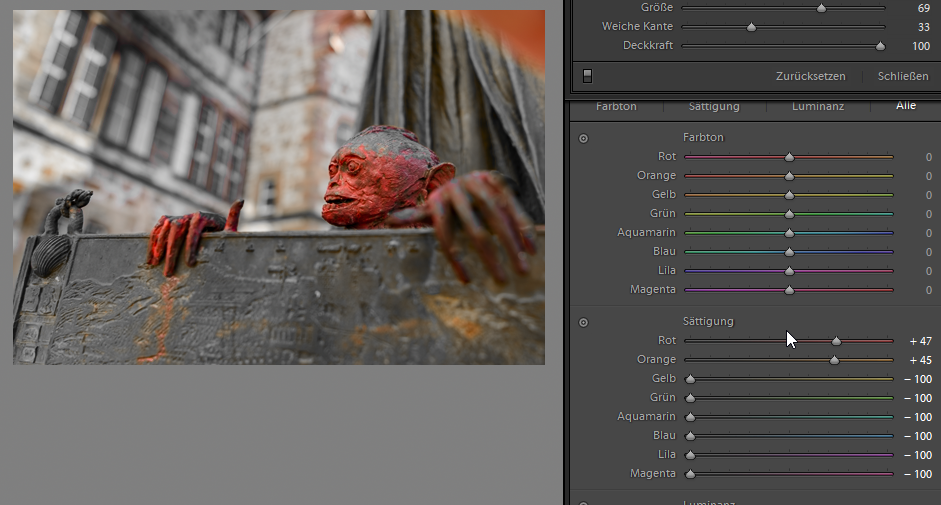941x505 pixels.
Task: Select the Alle tab
Action: click(905, 106)
